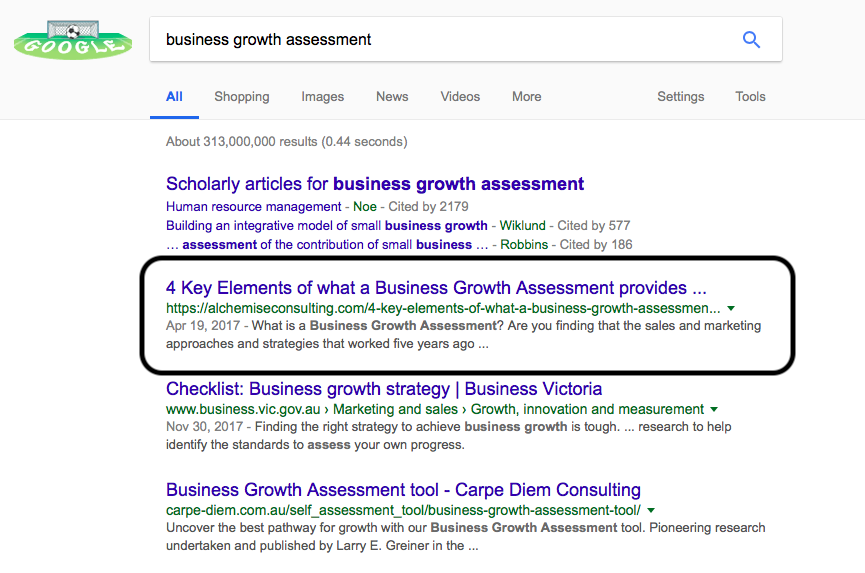This screenshot has height=573, width=865.
Task: Select the All results tab
Action: point(174,97)
